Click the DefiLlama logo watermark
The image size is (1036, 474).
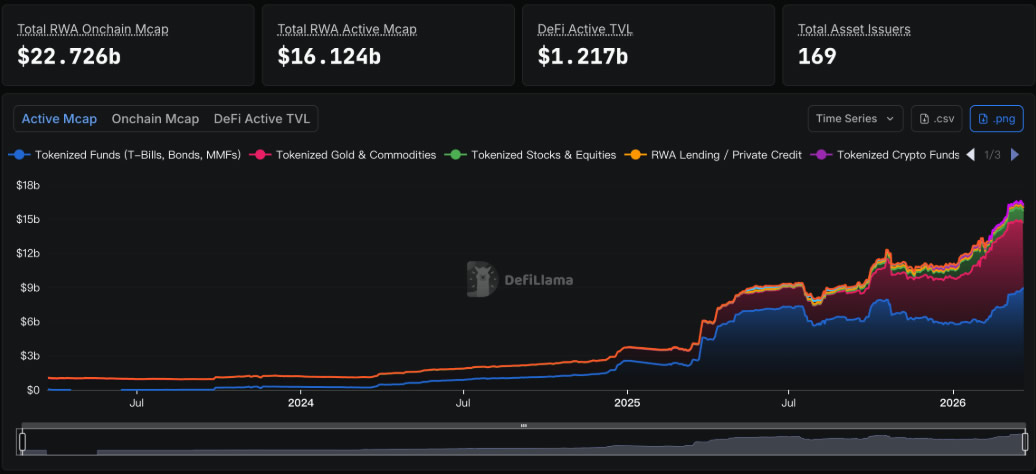[x=520, y=280]
